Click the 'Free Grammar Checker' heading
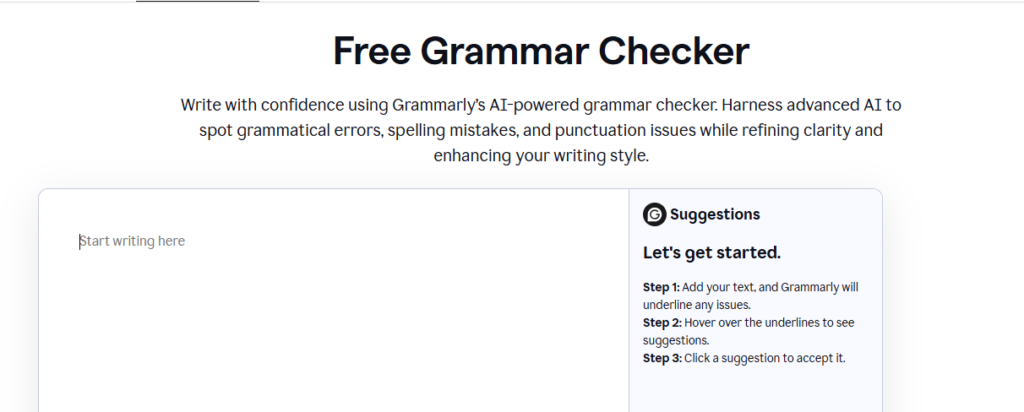1024x412 pixels. click(541, 50)
